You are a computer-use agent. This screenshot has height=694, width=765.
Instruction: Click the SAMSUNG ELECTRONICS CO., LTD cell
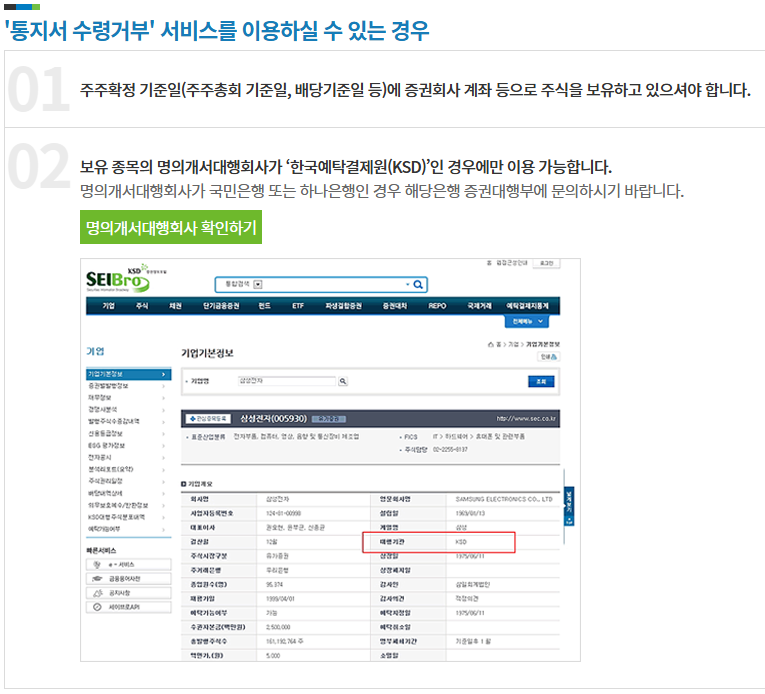click(504, 499)
